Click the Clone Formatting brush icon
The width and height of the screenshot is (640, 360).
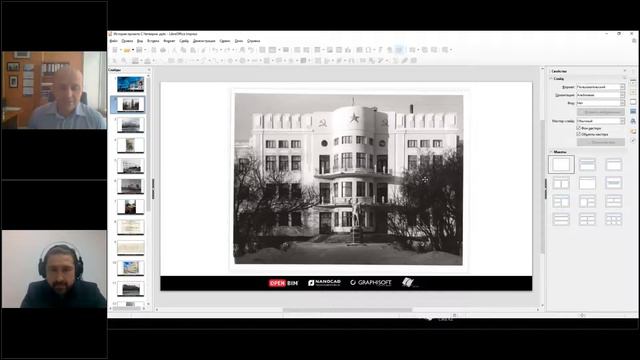[204, 50]
